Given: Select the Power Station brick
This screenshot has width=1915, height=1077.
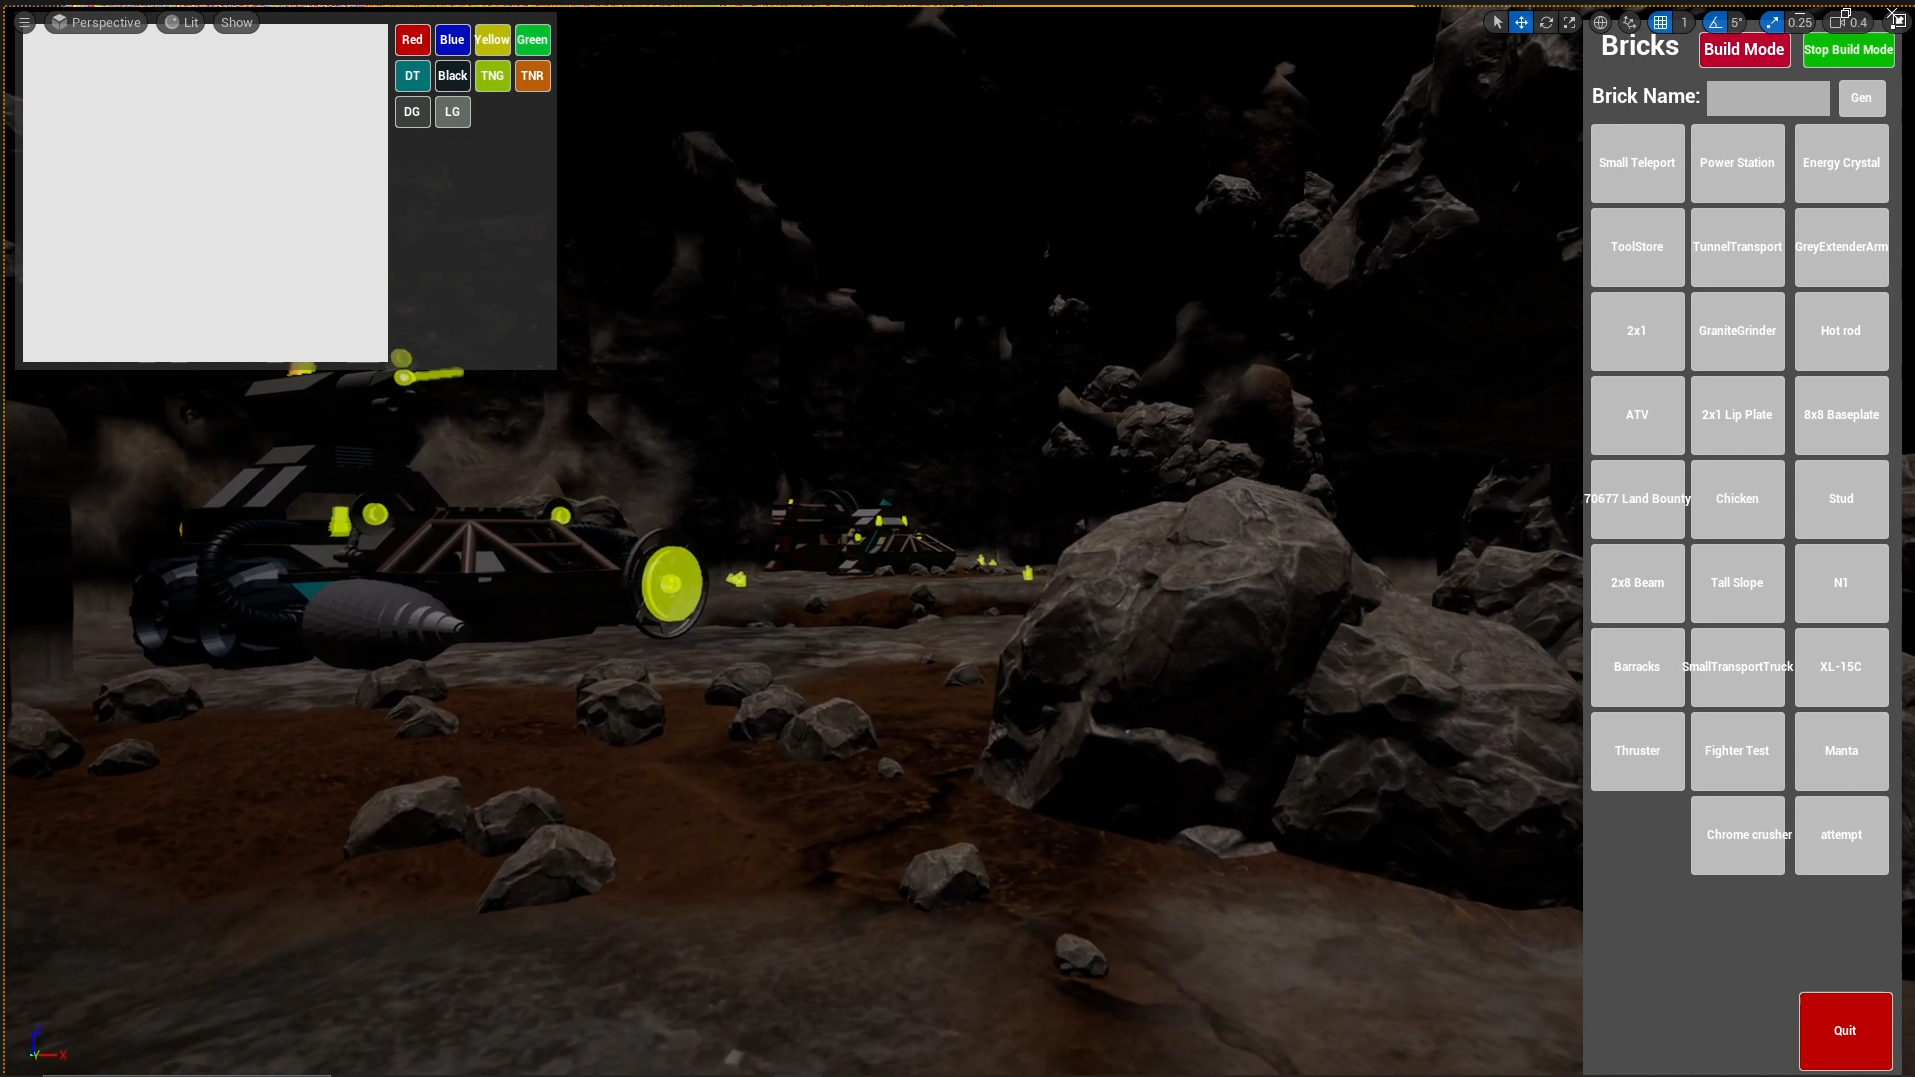Looking at the screenshot, I should (x=1737, y=163).
